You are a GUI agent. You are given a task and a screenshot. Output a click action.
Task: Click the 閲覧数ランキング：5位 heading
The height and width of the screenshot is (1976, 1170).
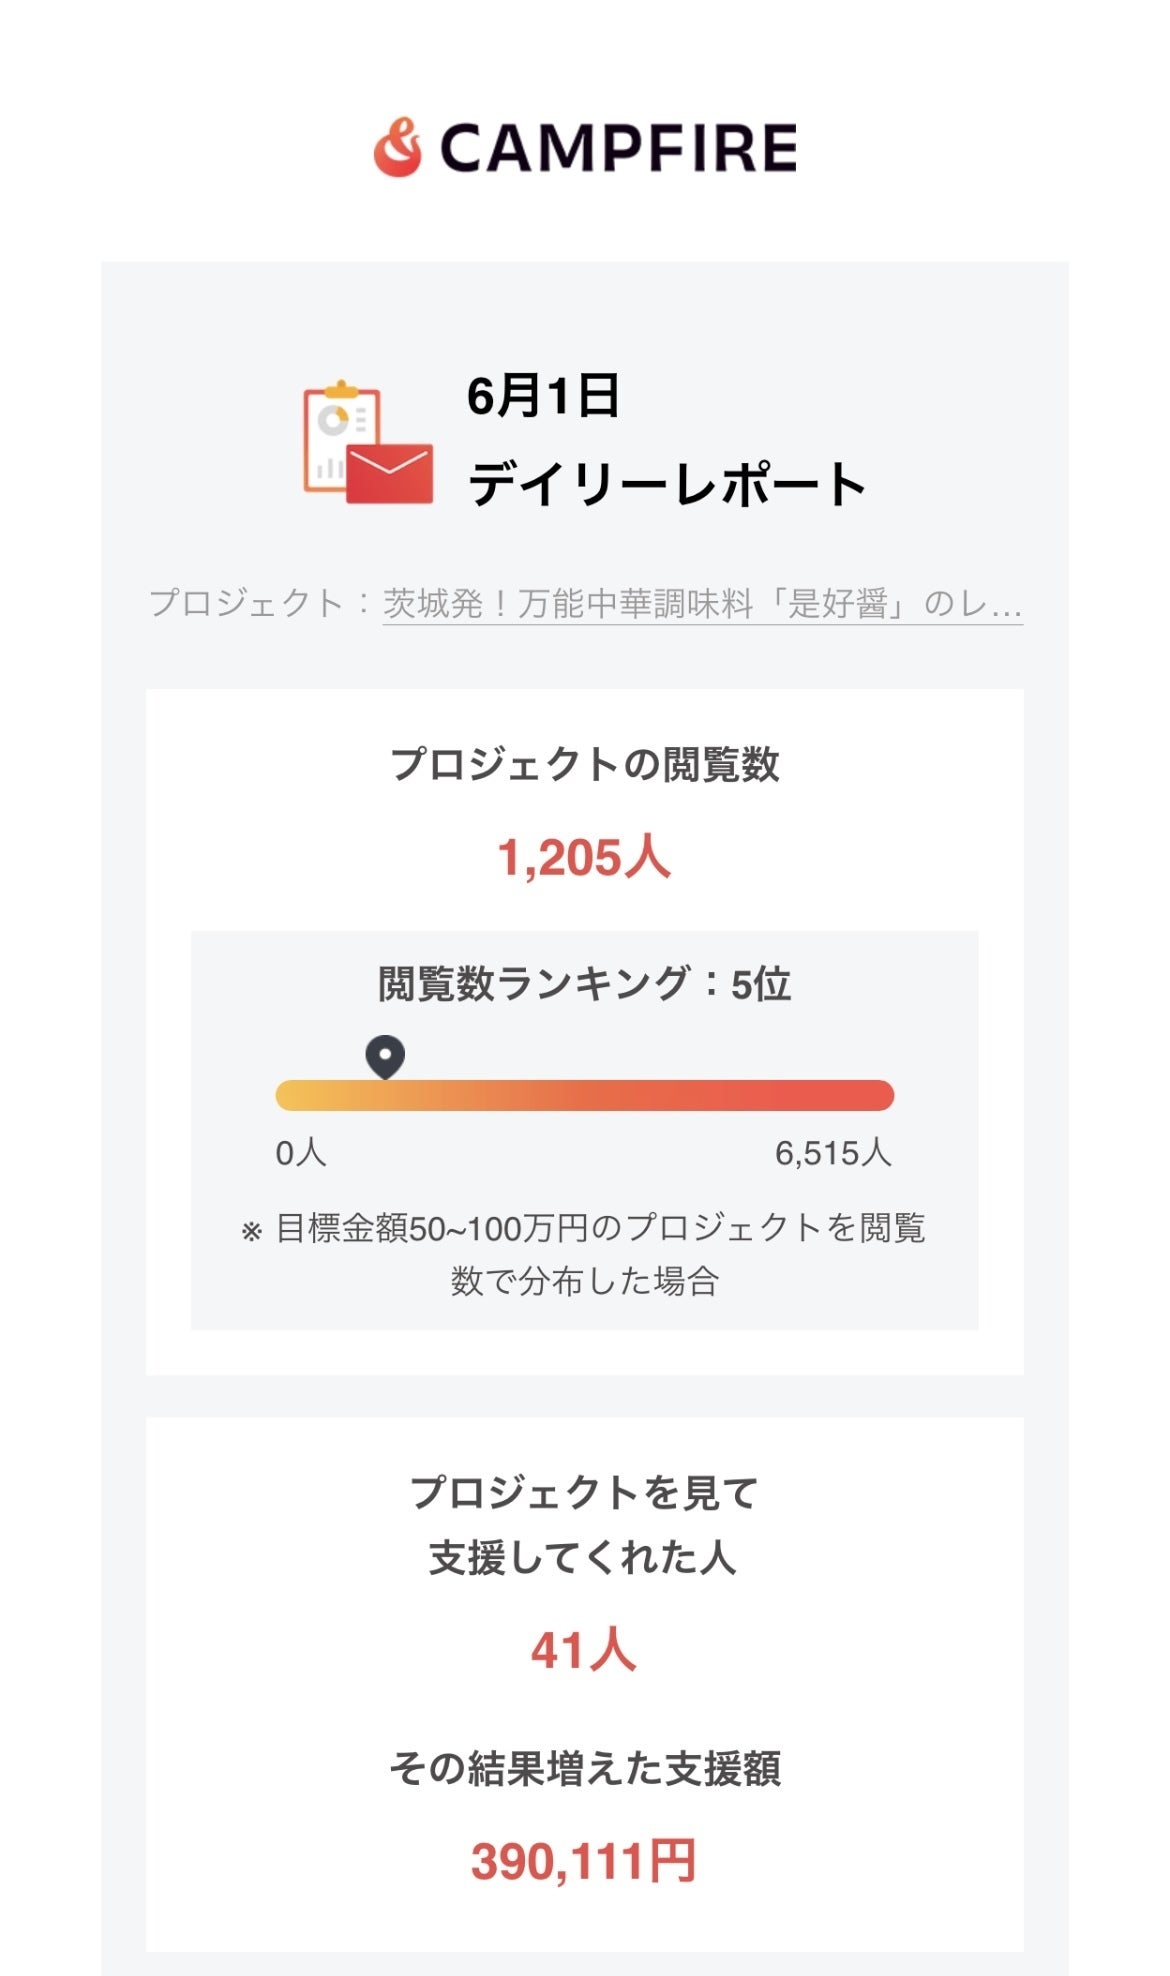[x=585, y=984]
